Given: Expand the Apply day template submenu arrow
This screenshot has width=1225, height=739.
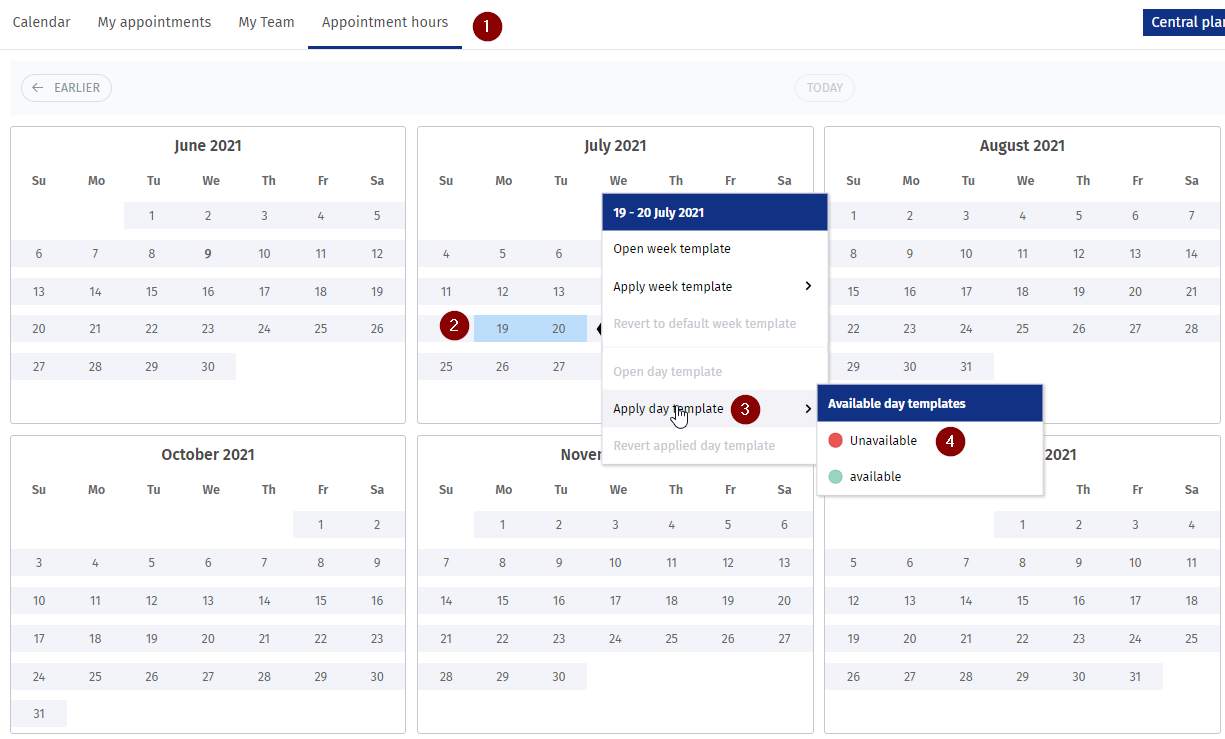Looking at the screenshot, I should (x=808, y=409).
